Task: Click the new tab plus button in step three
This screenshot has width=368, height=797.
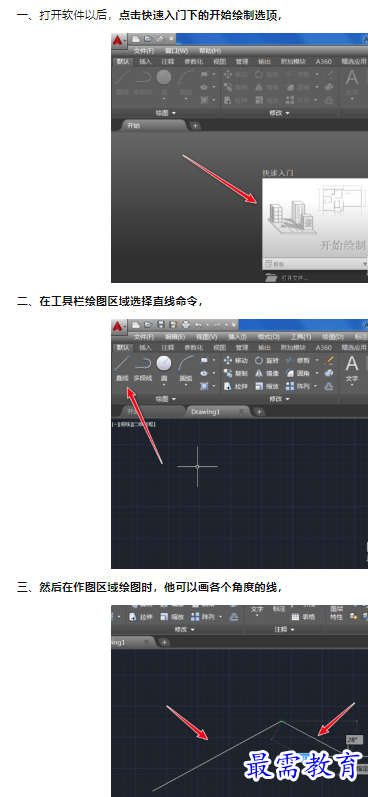Action: point(164,642)
